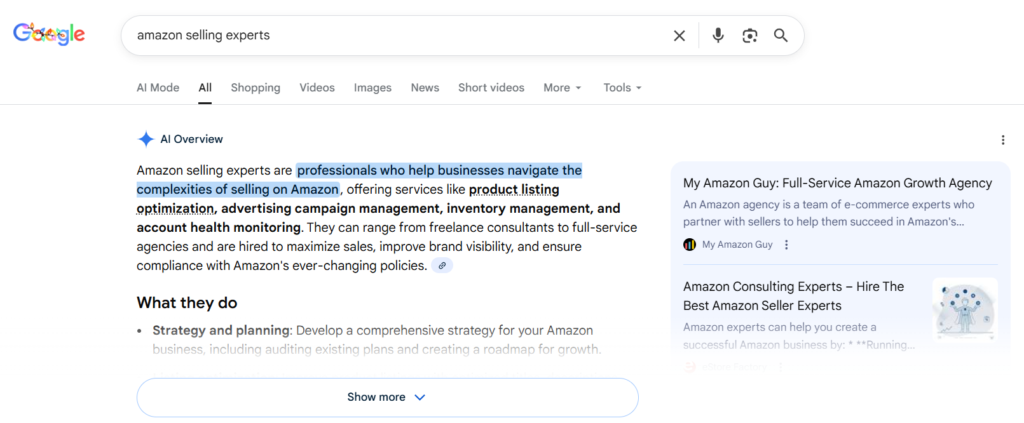Open source link chip after policies text
Image resolution: width=1024 pixels, height=423 pixels.
[x=442, y=266]
